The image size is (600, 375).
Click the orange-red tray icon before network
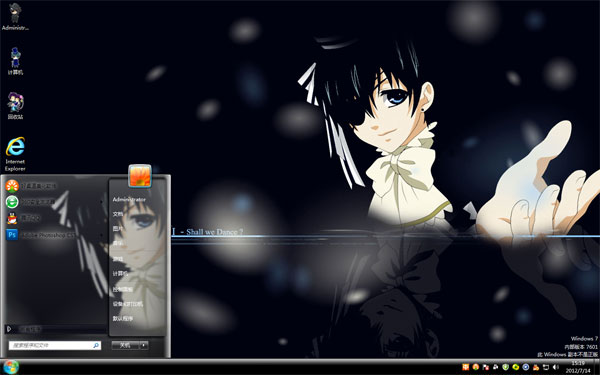[536, 367]
